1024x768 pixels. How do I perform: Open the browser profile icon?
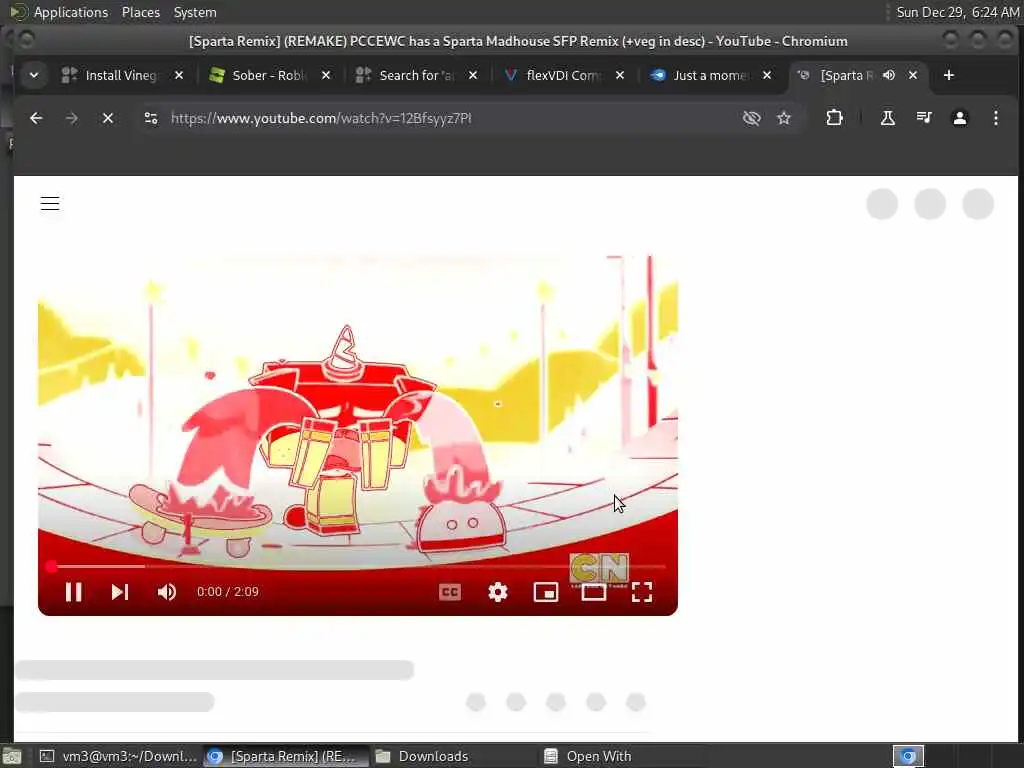click(x=959, y=118)
